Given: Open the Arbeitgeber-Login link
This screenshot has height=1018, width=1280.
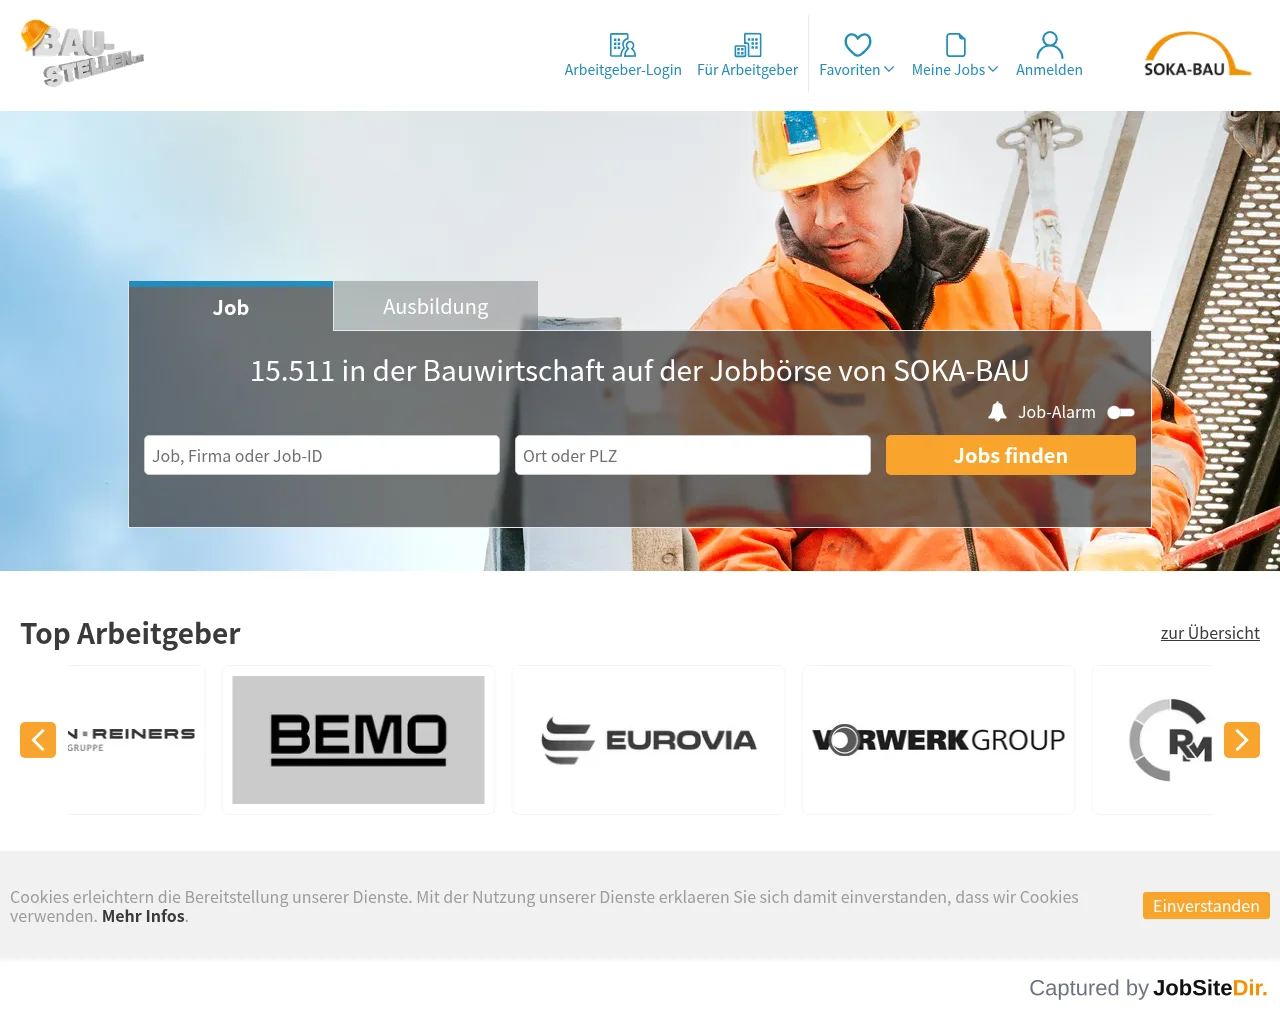Looking at the screenshot, I should [623, 70].
